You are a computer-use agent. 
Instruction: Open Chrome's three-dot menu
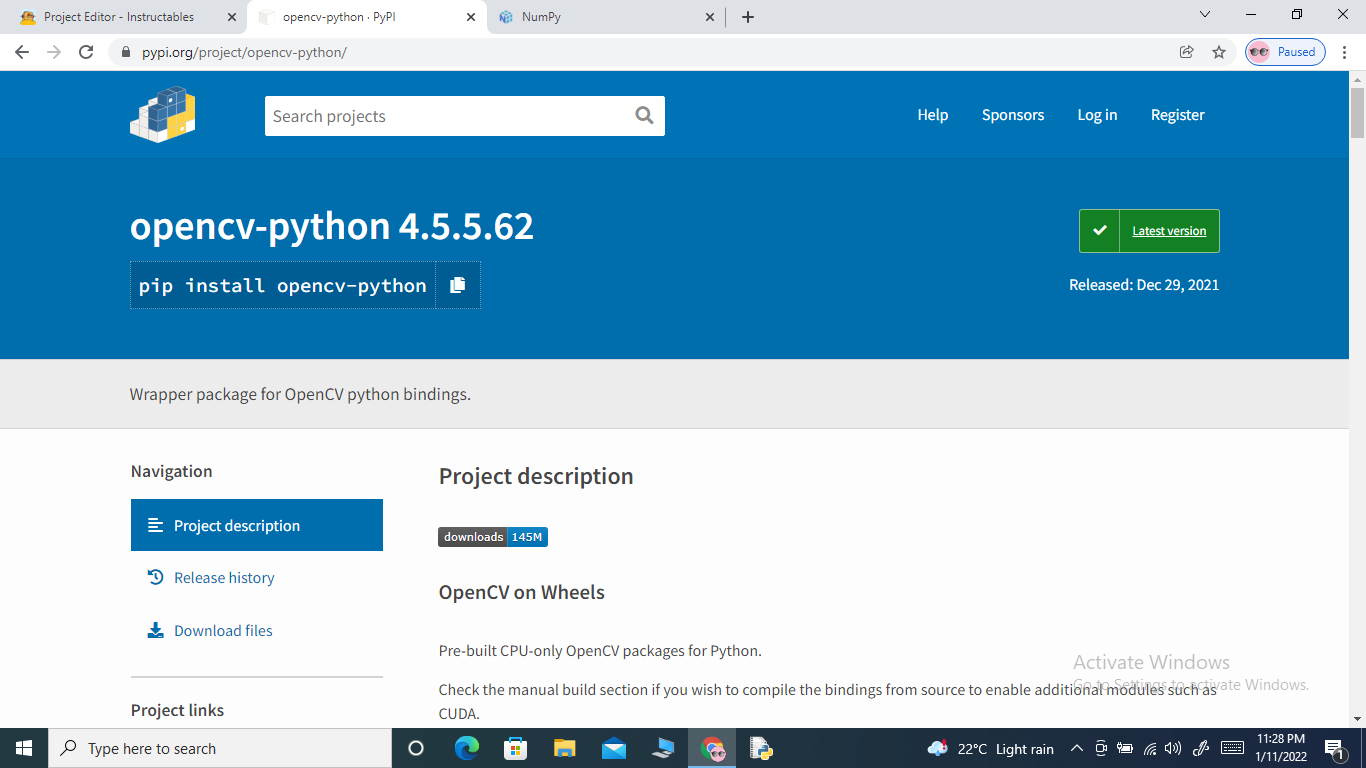pos(1345,52)
